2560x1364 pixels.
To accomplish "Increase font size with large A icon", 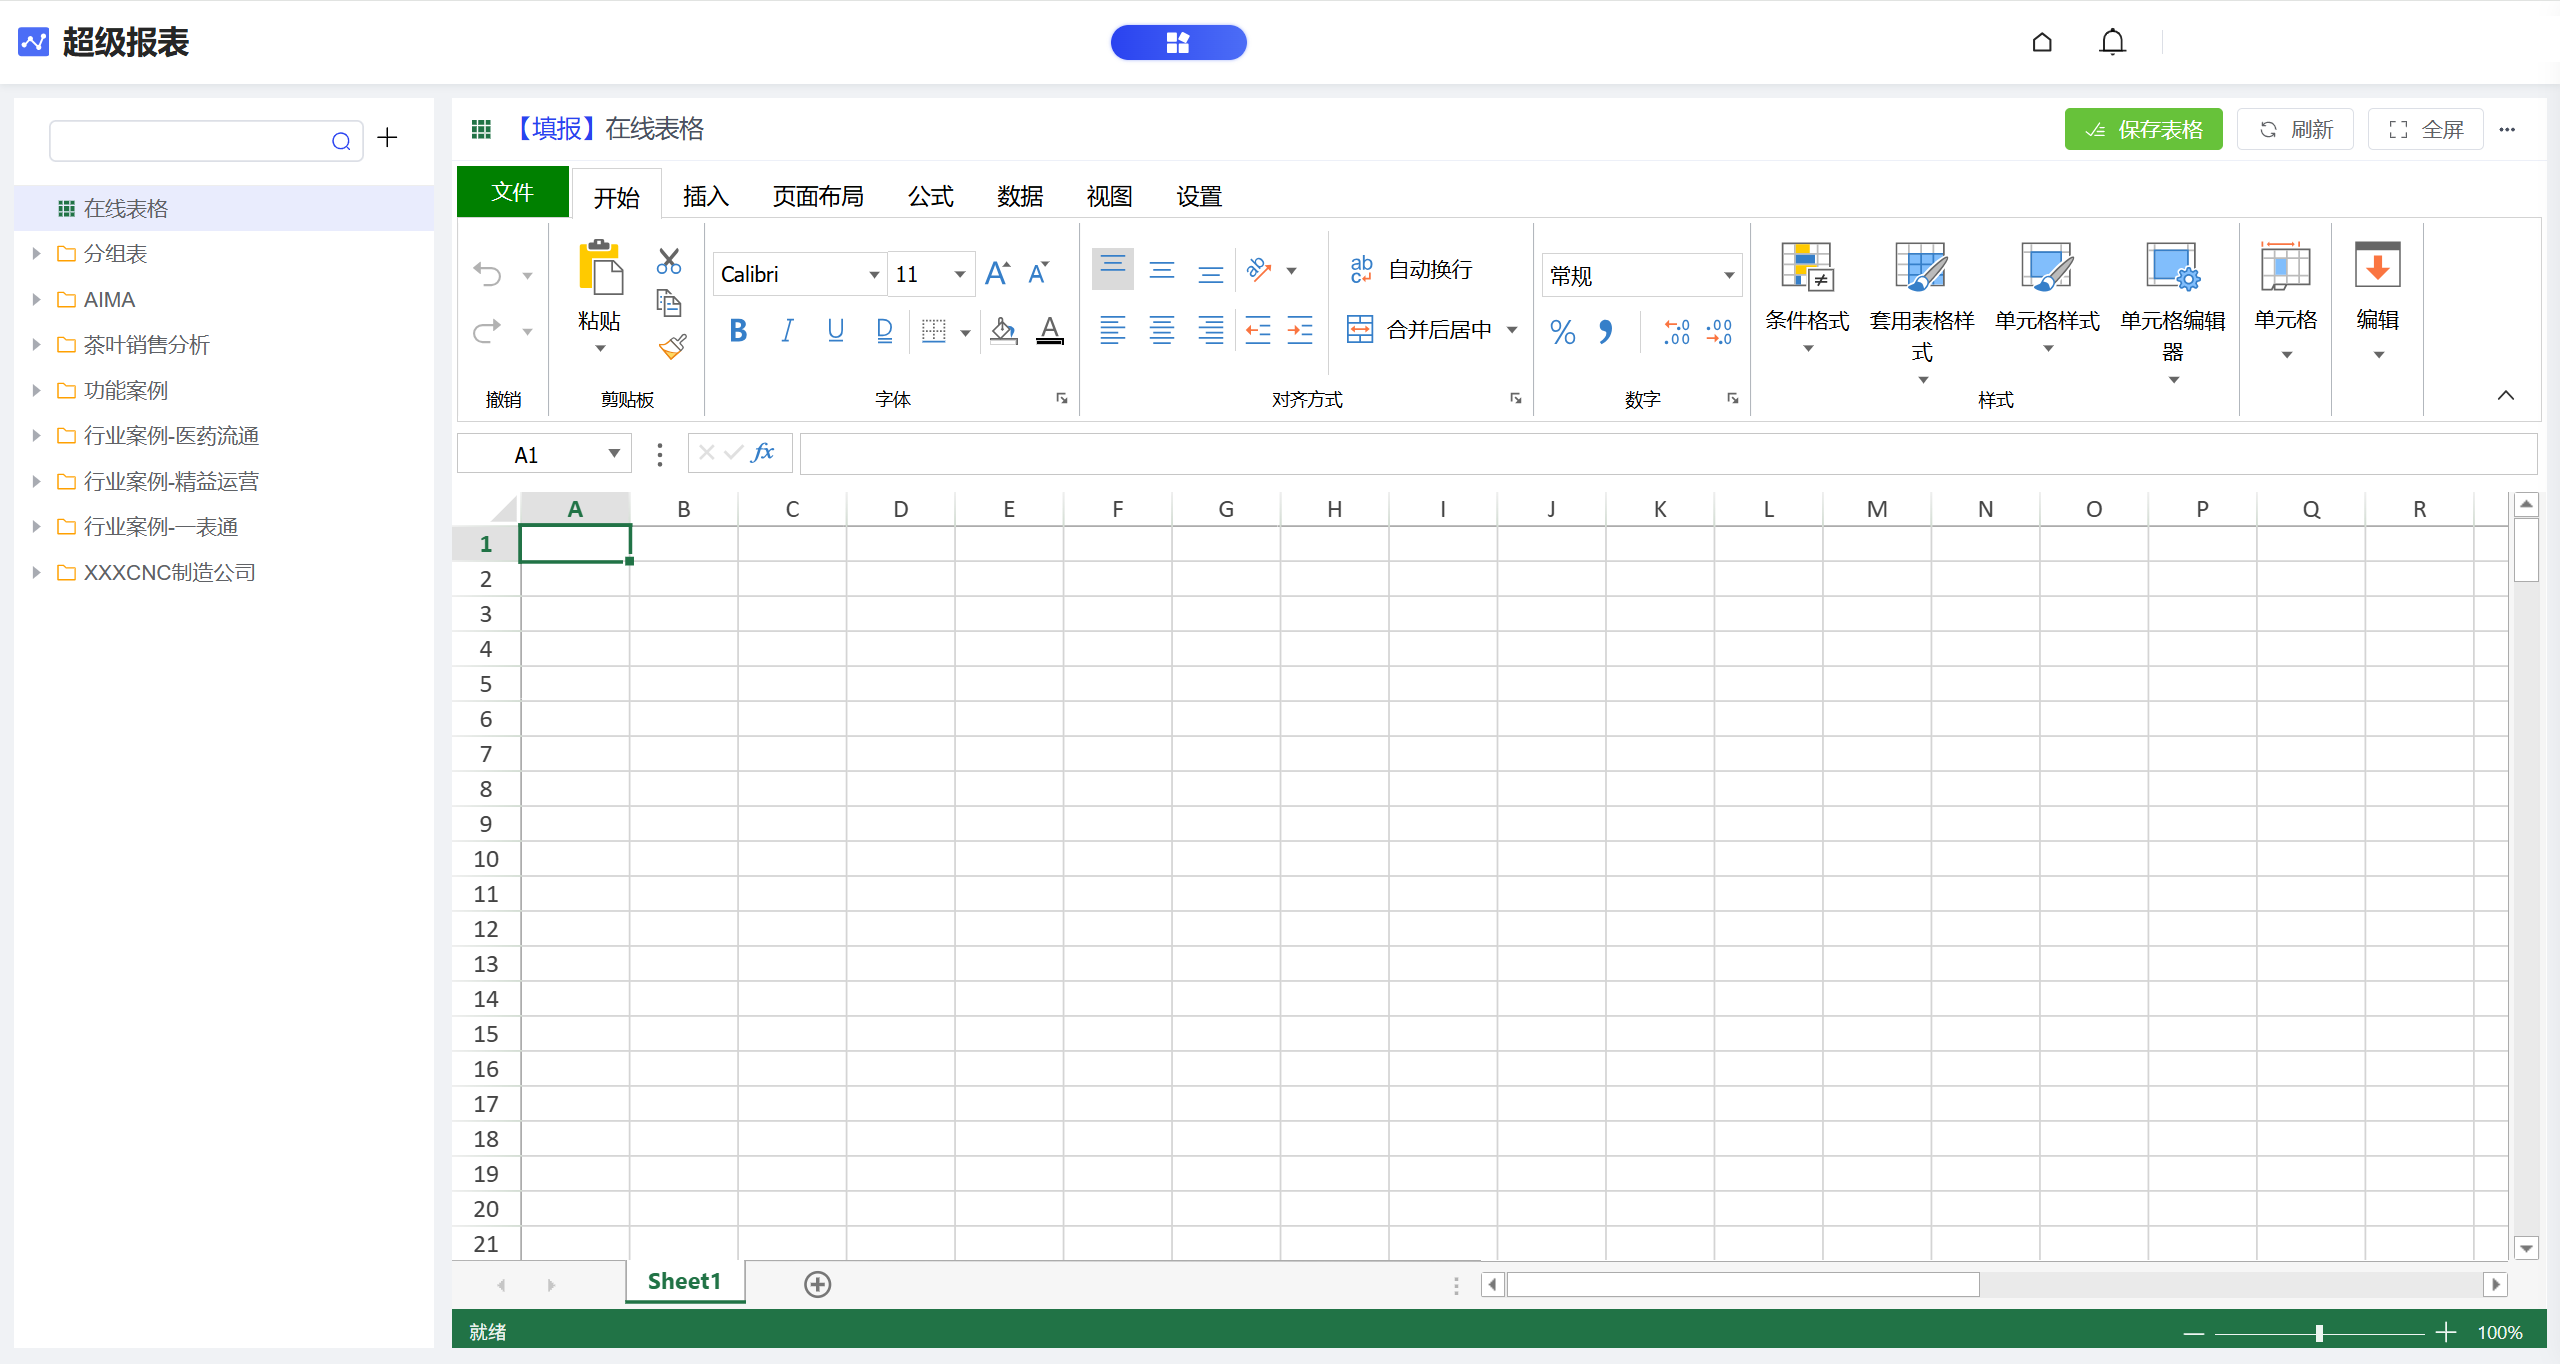I will tap(997, 273).
